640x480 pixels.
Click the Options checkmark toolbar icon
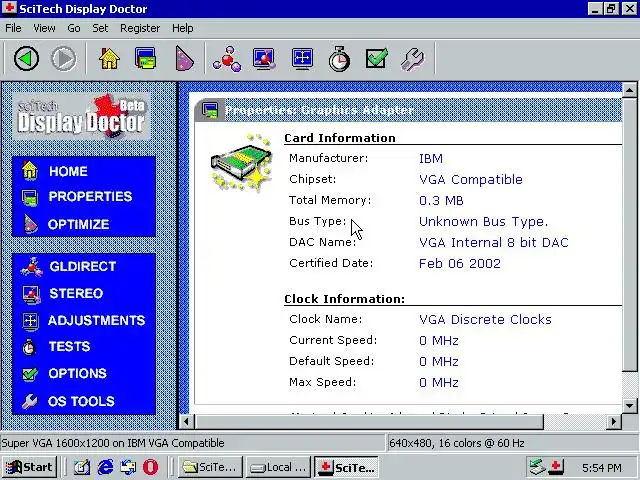tap(376, 59)
